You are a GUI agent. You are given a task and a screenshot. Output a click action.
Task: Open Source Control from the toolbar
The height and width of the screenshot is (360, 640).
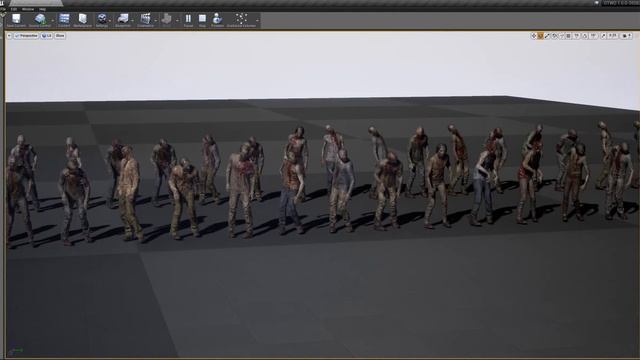pos(40,20)
